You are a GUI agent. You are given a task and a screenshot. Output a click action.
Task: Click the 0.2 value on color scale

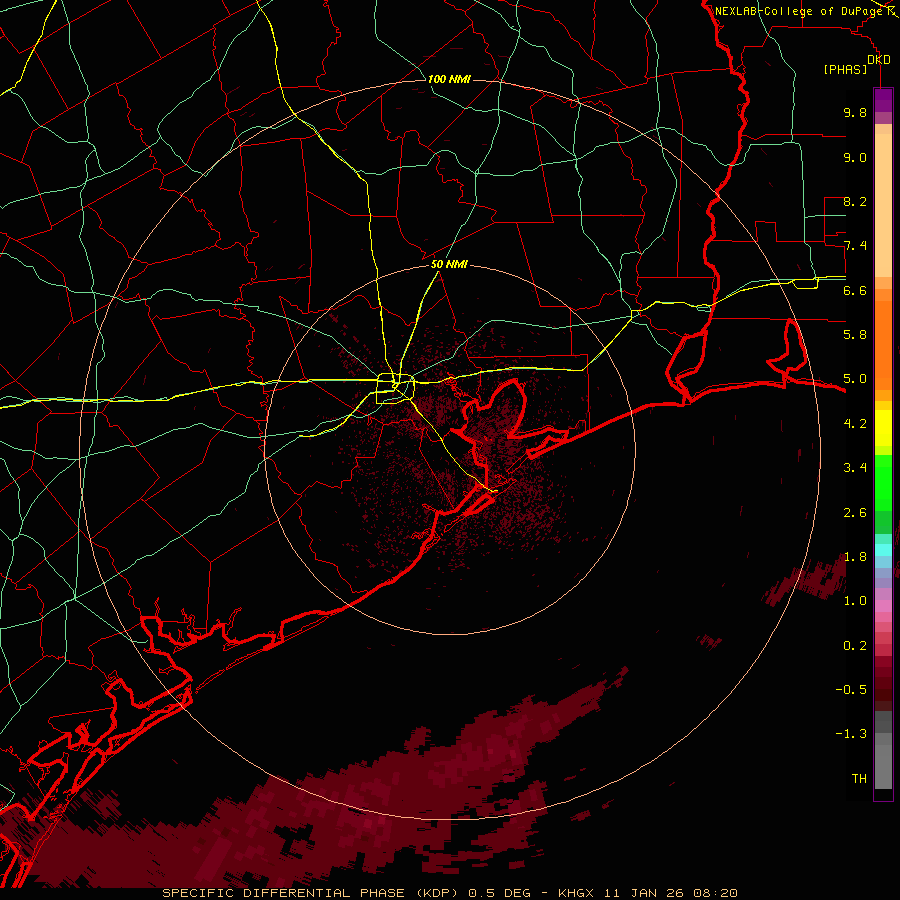855,646
